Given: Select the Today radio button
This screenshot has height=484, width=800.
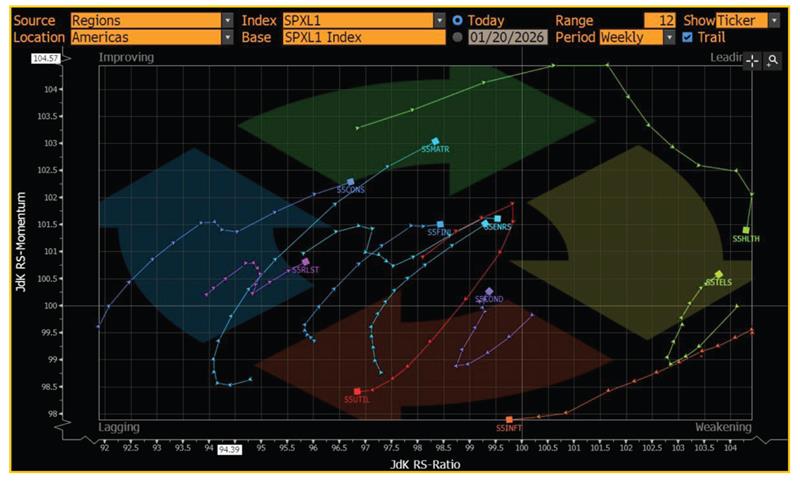Looking at the screenshot, I should (458, 20).
